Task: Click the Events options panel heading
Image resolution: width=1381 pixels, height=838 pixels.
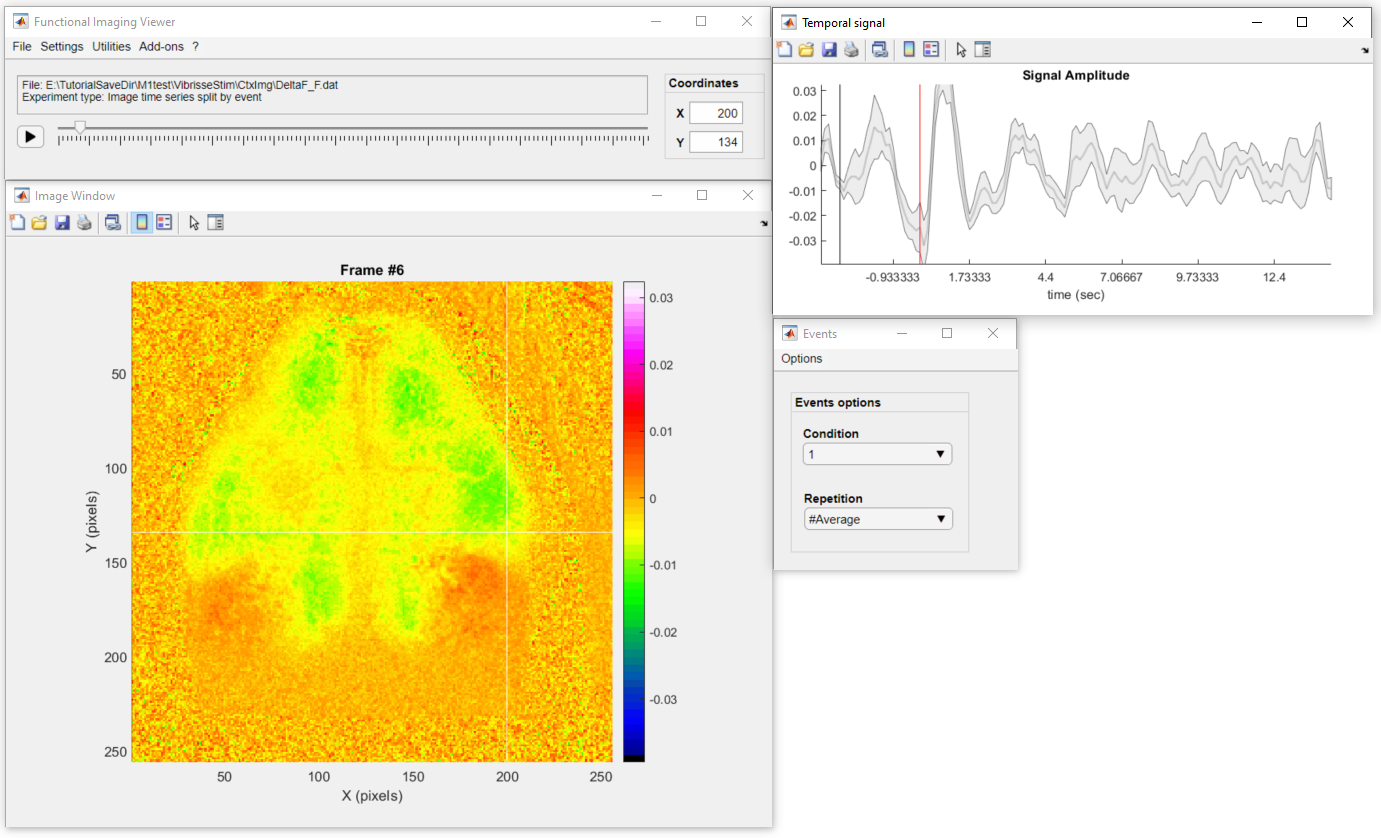Action: point(838,402)
